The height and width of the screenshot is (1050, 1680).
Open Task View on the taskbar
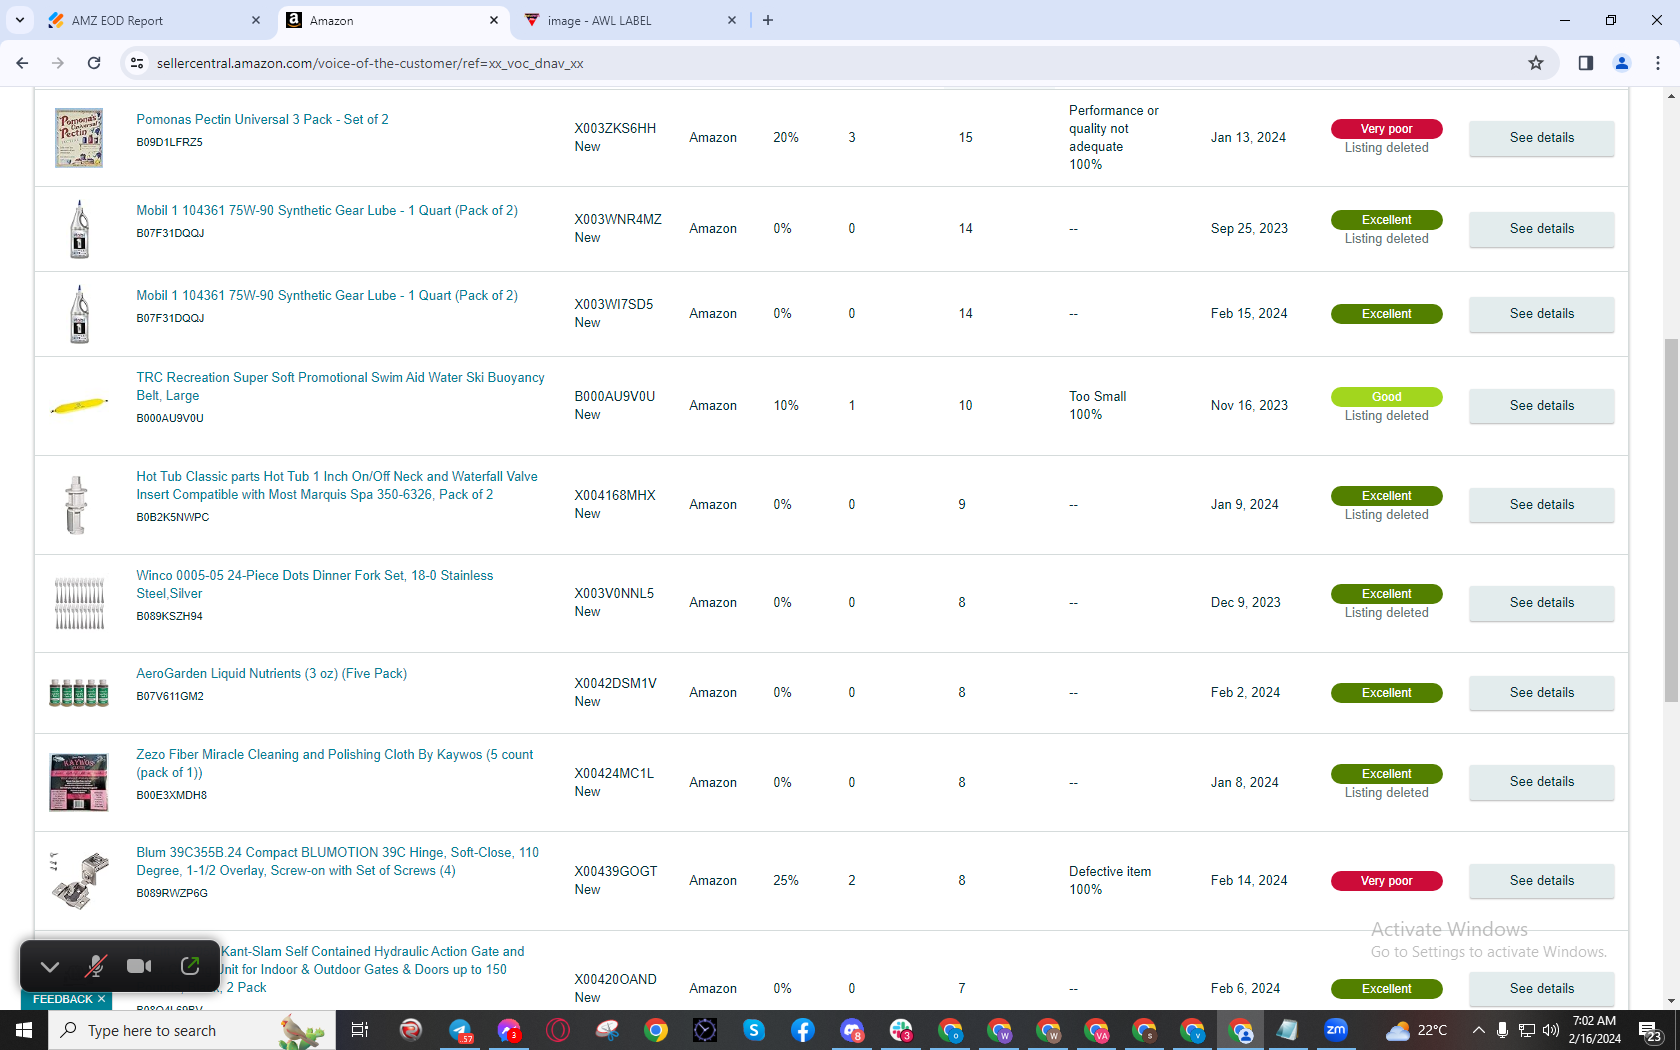[360, 1030]
